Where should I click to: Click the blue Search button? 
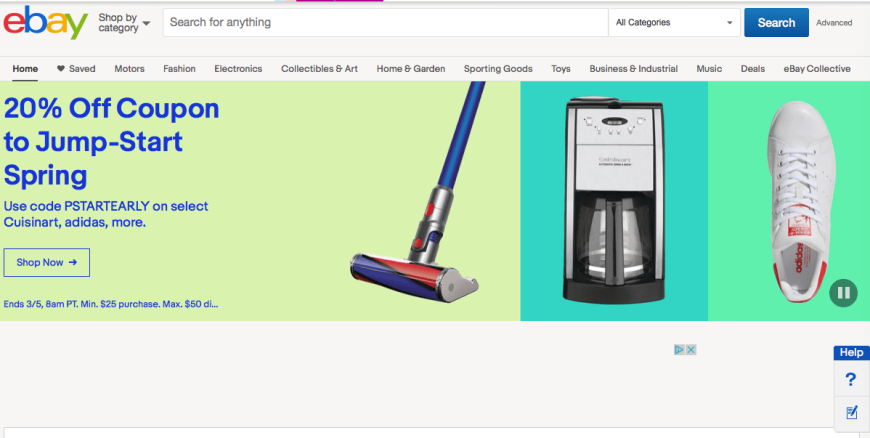click(x=776, y=23)
